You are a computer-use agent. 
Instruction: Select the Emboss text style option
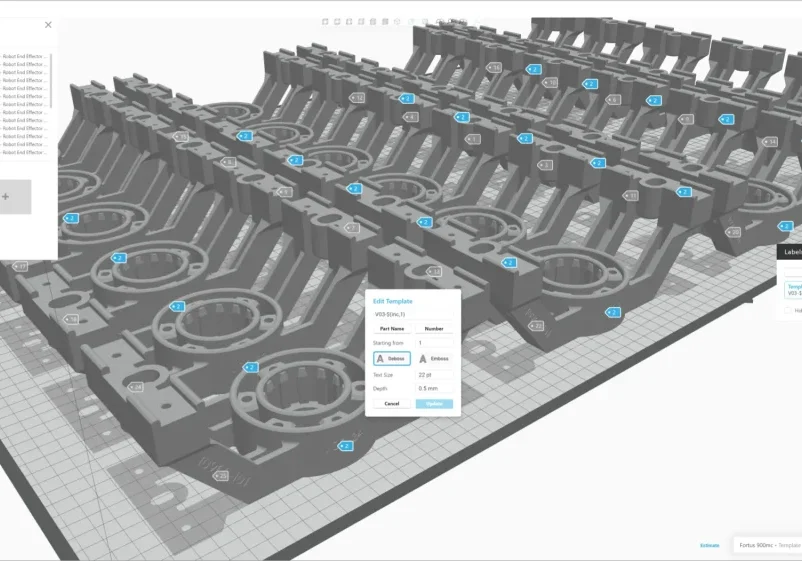coord(434,358)
